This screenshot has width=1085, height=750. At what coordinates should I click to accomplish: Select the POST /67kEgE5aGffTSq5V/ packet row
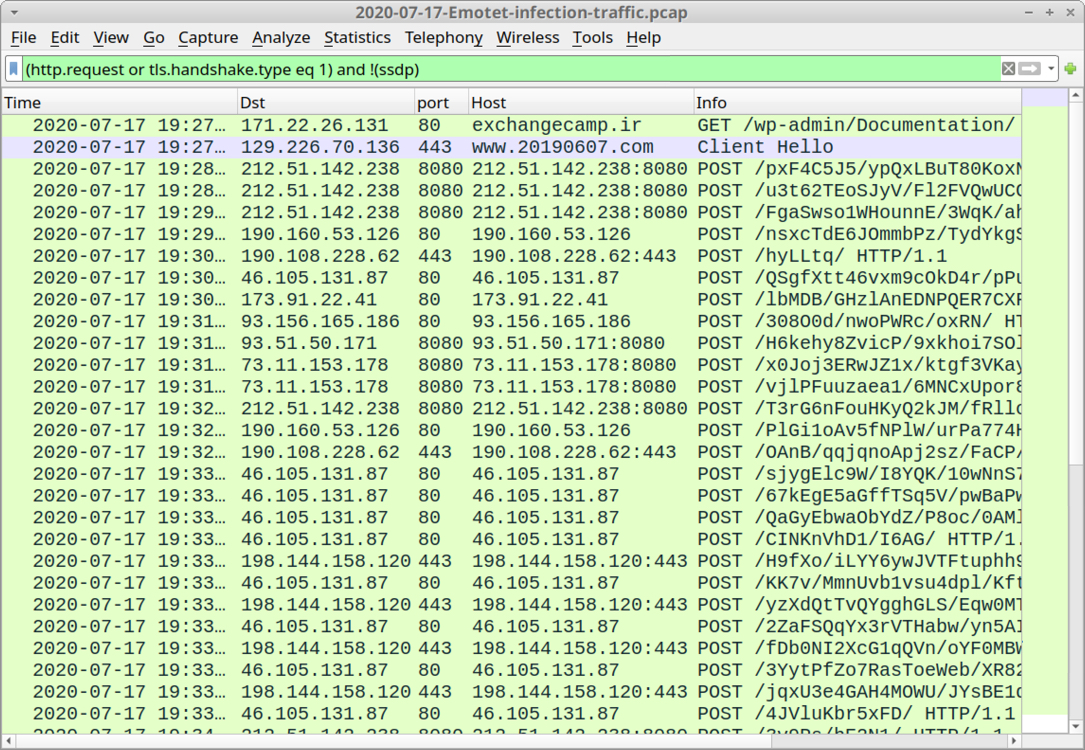click(511, 495)
